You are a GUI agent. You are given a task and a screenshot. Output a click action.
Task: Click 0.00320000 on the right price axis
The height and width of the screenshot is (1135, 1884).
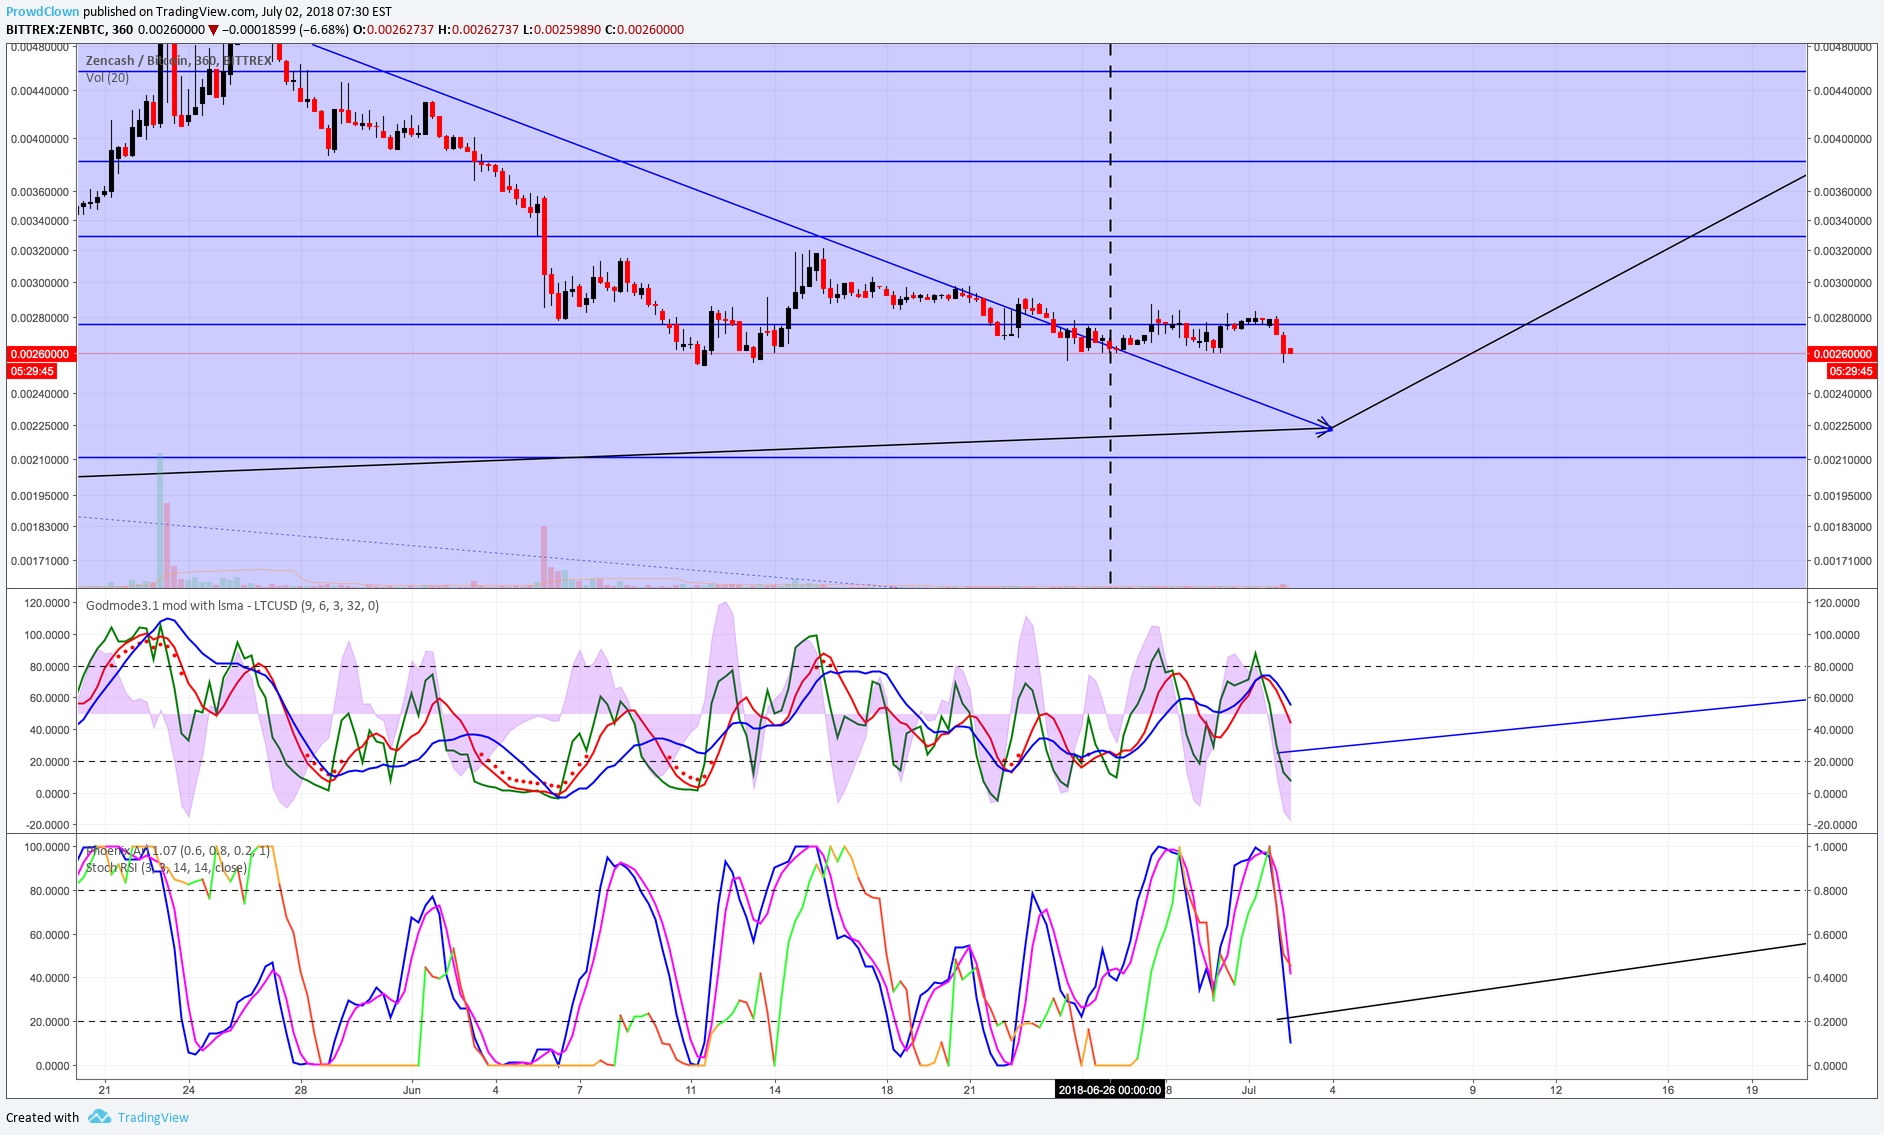(1843, 251)
